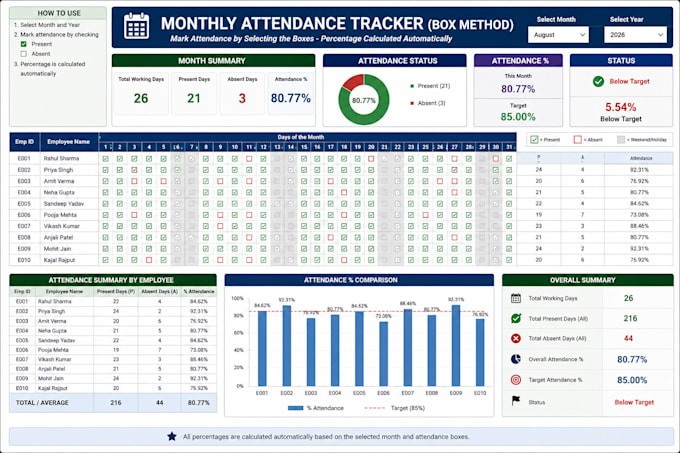Screen dimensions: 680x453
Task: Click the Total Working Days calendar icon
Action: click(516, 298)
